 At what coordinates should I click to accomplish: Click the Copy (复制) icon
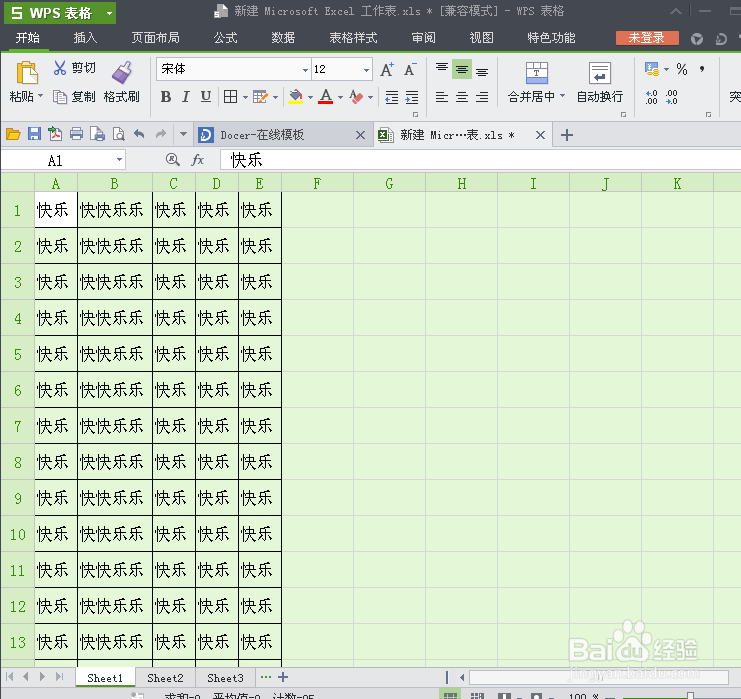(x=60, y=97)
